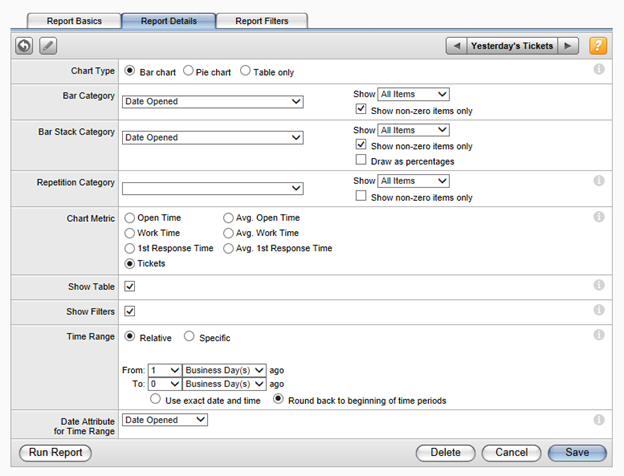Click info icon in Date Attribute row

(599, 420)
